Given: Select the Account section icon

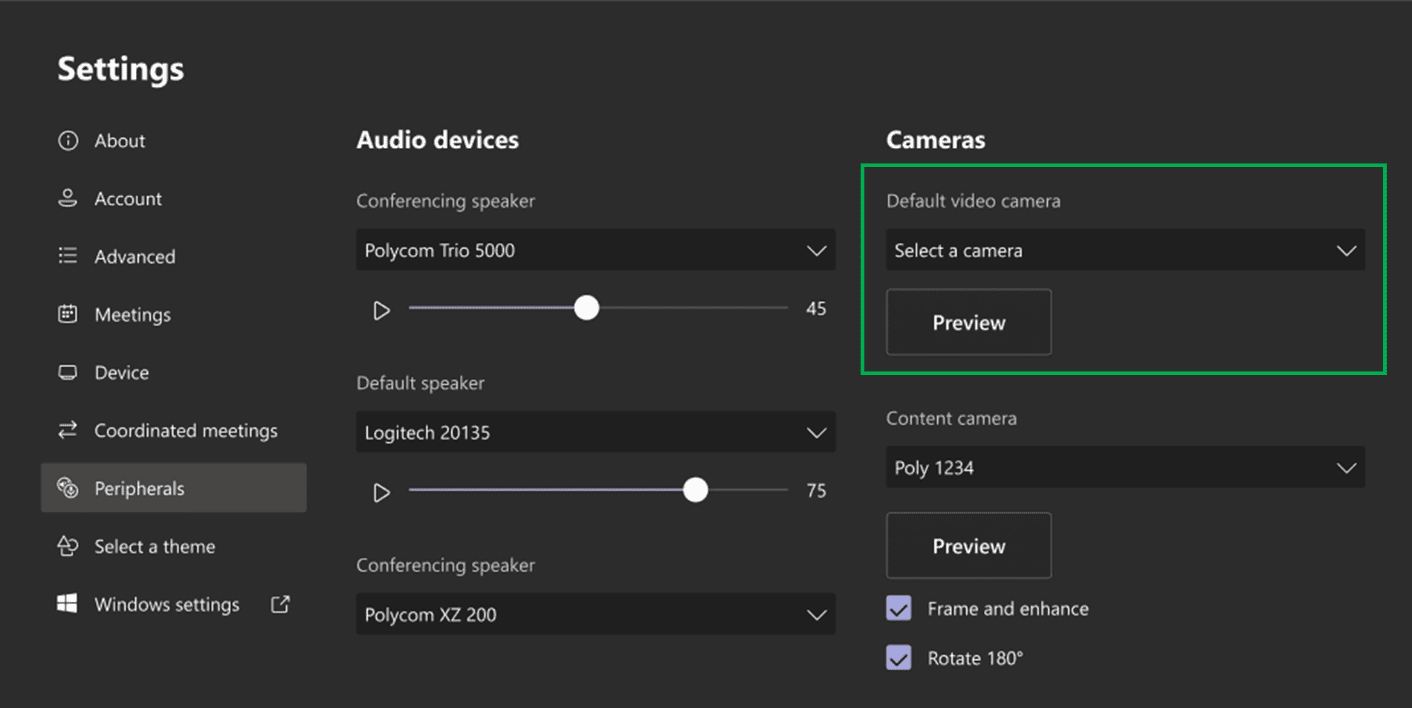Looking at the screenshot, I should point(67,198).
